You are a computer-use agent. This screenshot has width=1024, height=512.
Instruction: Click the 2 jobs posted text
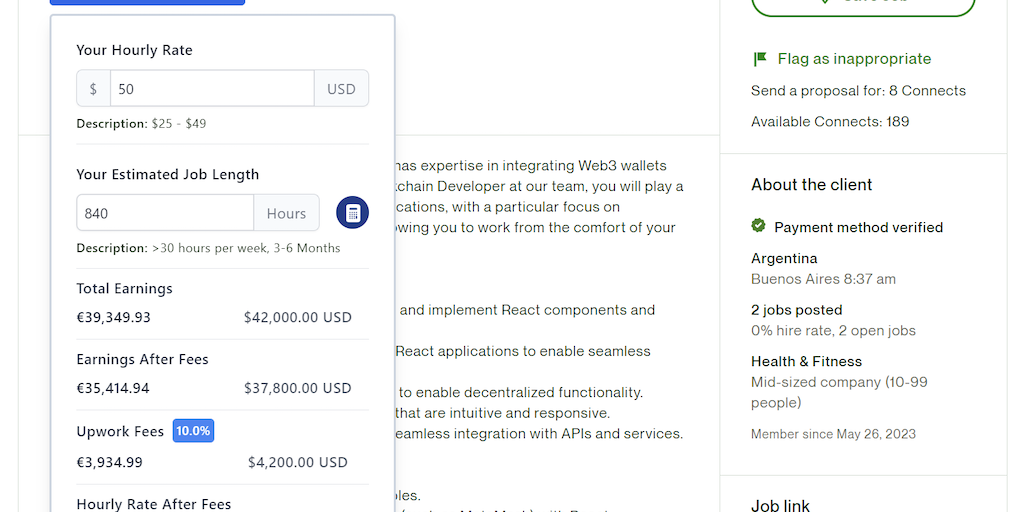(796, 310)
